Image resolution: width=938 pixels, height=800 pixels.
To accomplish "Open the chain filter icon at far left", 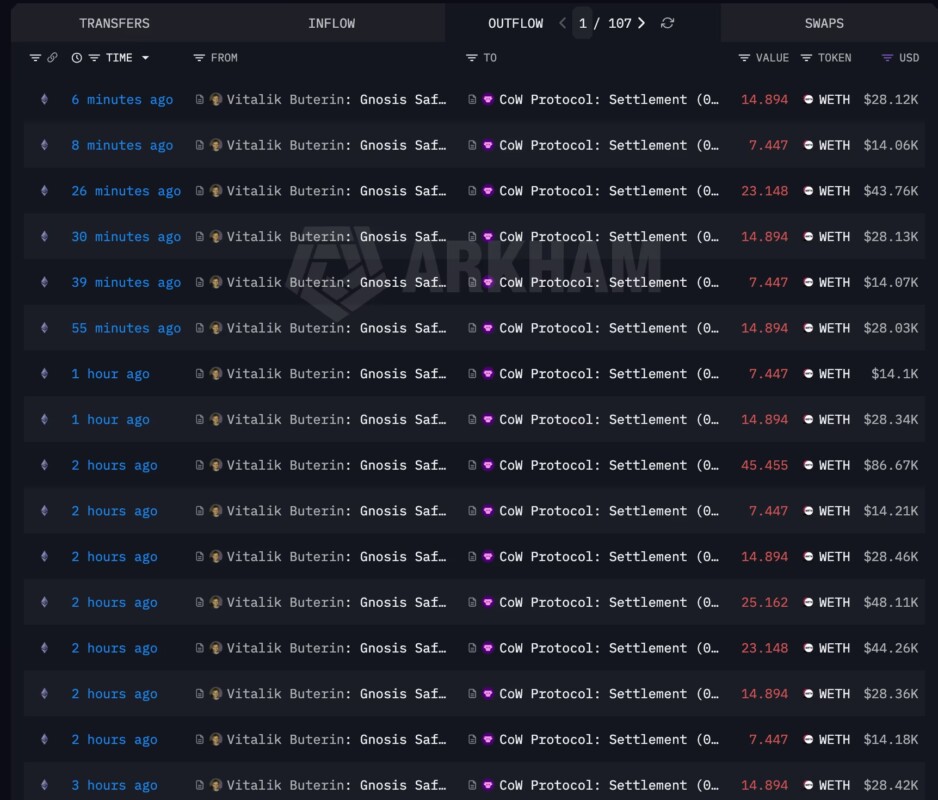I will pyautogui.click(x=36, y=58).
